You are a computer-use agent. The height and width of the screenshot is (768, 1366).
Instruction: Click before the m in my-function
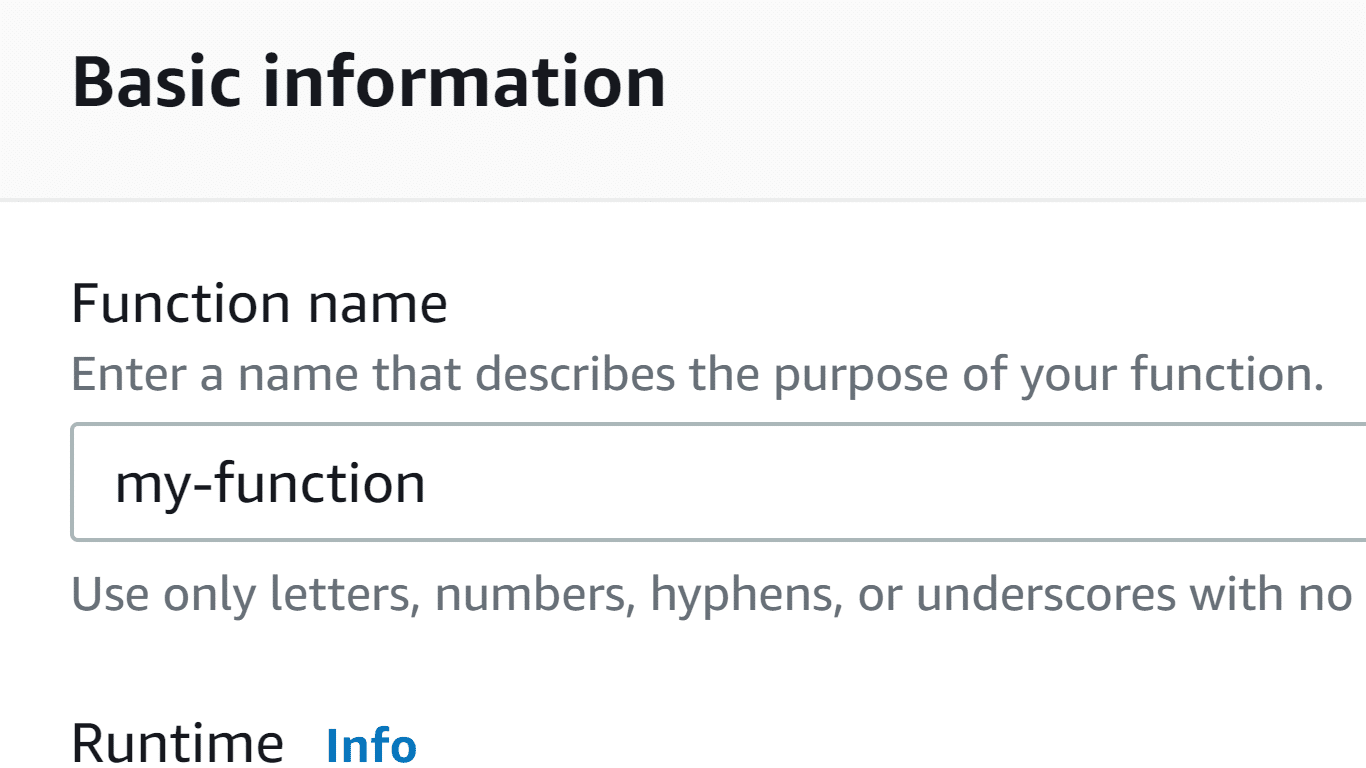(x=117, y=482)
